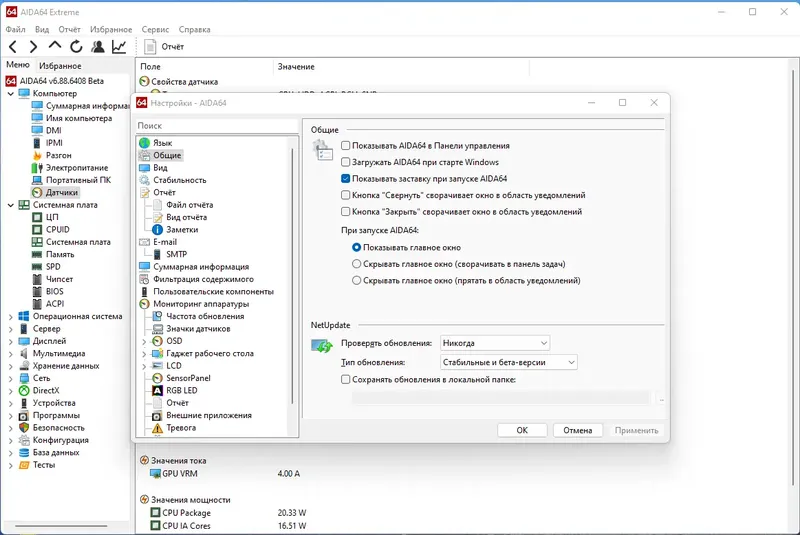Enable Показывать AIDA64 в Панели управления
The height and width of the screenshot is (535, 800).
pos(345,145)
